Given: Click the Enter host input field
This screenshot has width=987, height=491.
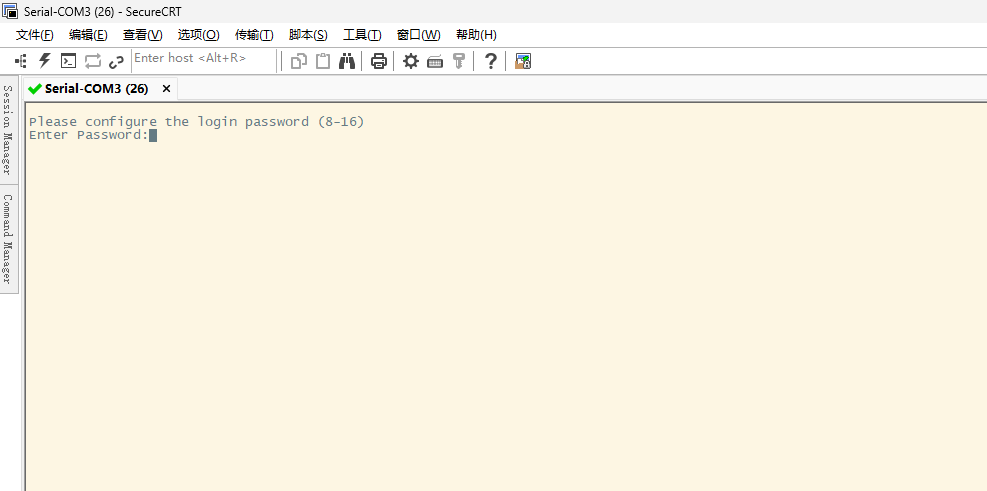Looking at the screenshot, I should (204, 60).
